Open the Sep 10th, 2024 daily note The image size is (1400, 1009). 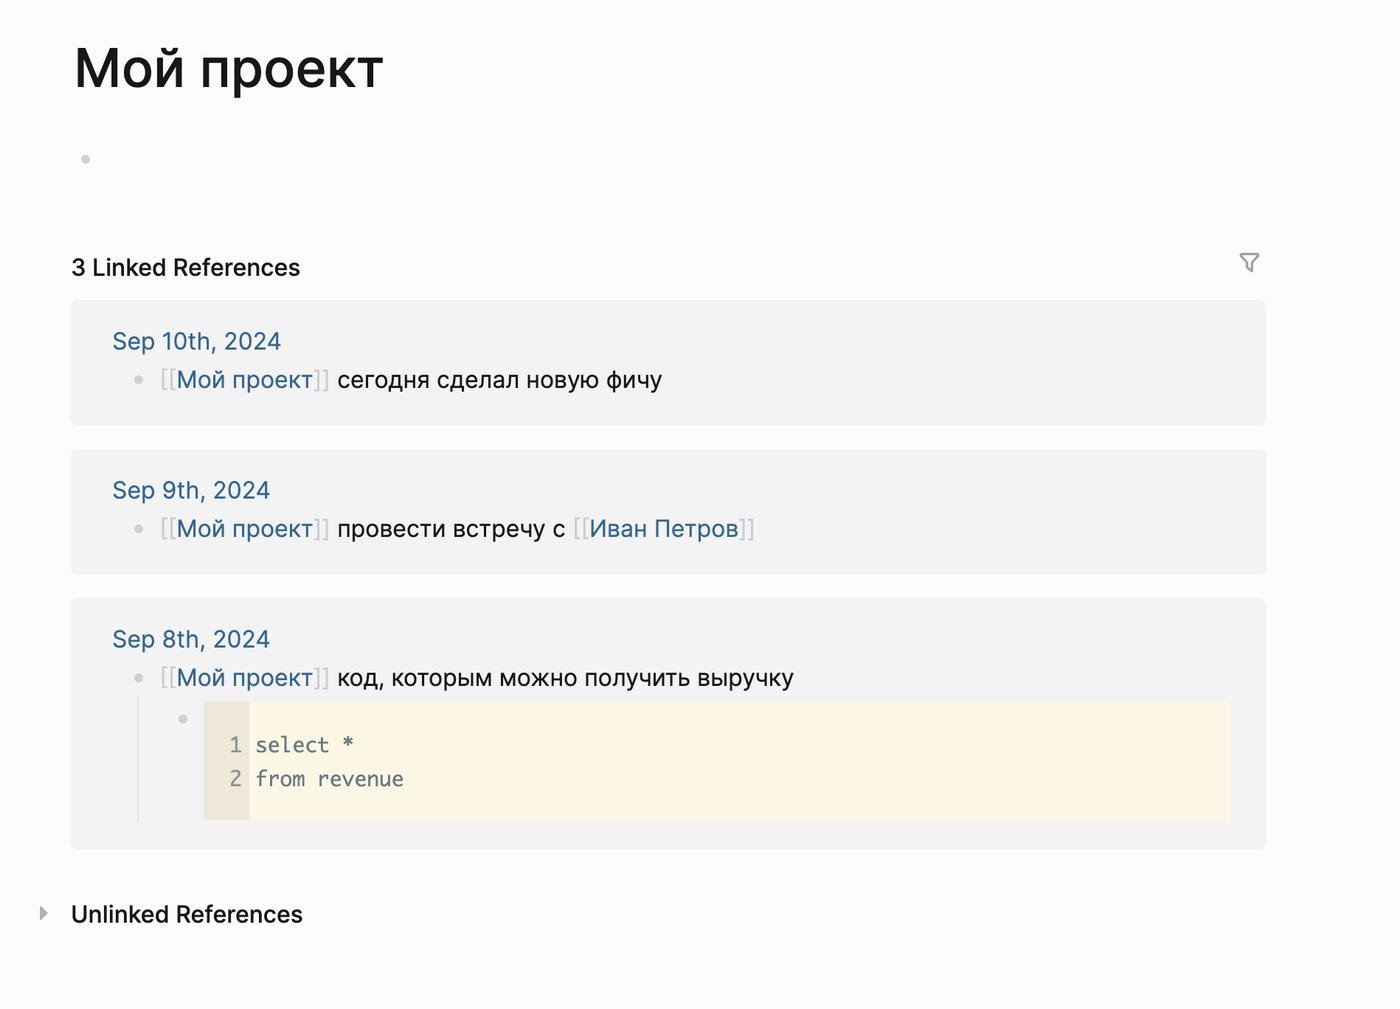(196, 341)
